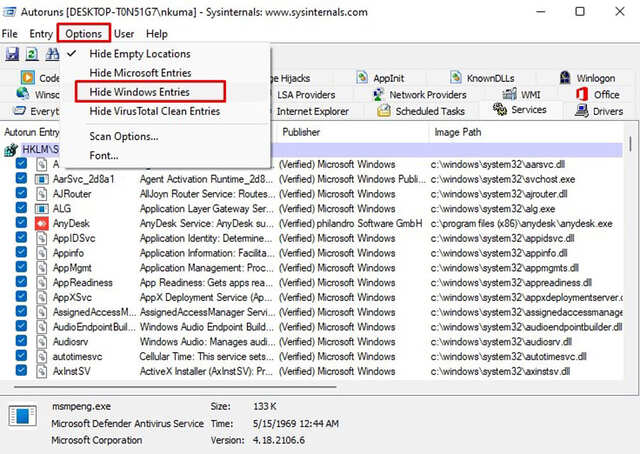Open Scan Options dialog

124,136
